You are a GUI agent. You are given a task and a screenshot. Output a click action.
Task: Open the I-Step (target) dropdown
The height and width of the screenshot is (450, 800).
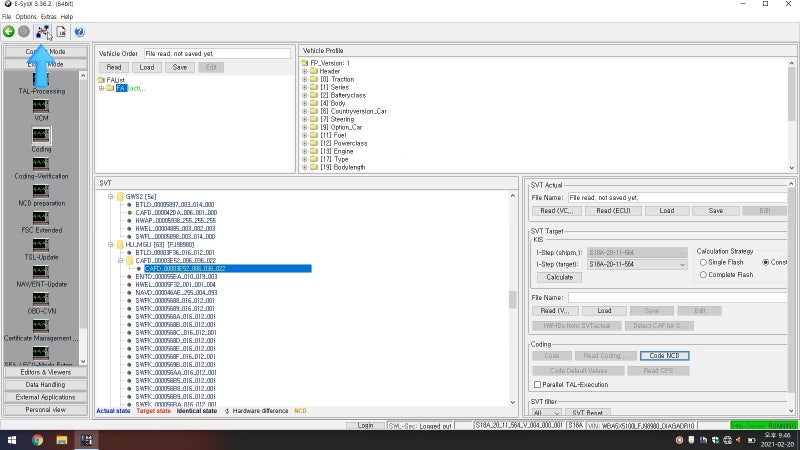point(682,265)
